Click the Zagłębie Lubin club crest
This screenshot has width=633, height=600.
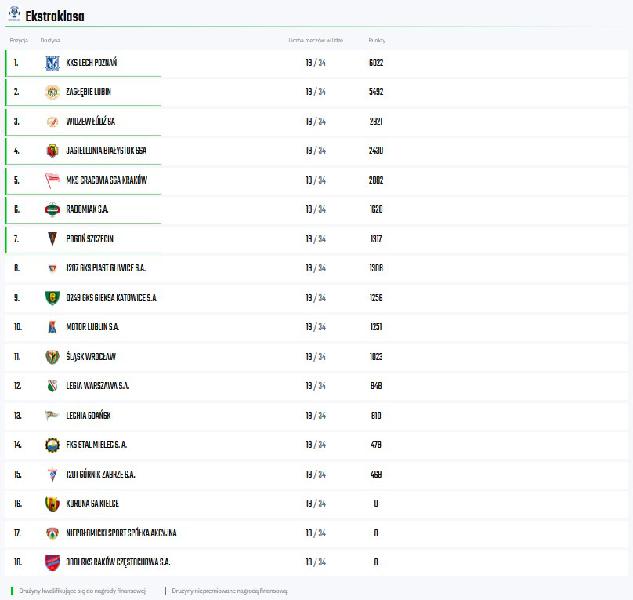(x=52, y=92)
